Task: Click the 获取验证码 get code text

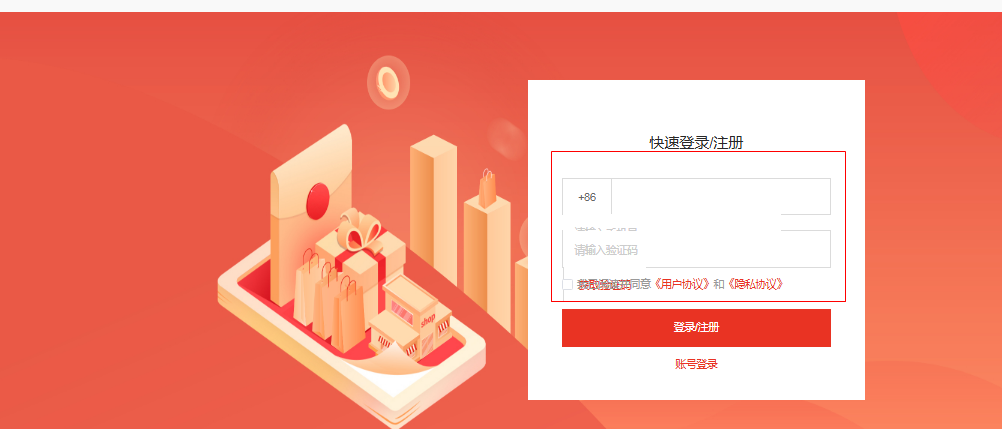Action: [x=605, y=285]
